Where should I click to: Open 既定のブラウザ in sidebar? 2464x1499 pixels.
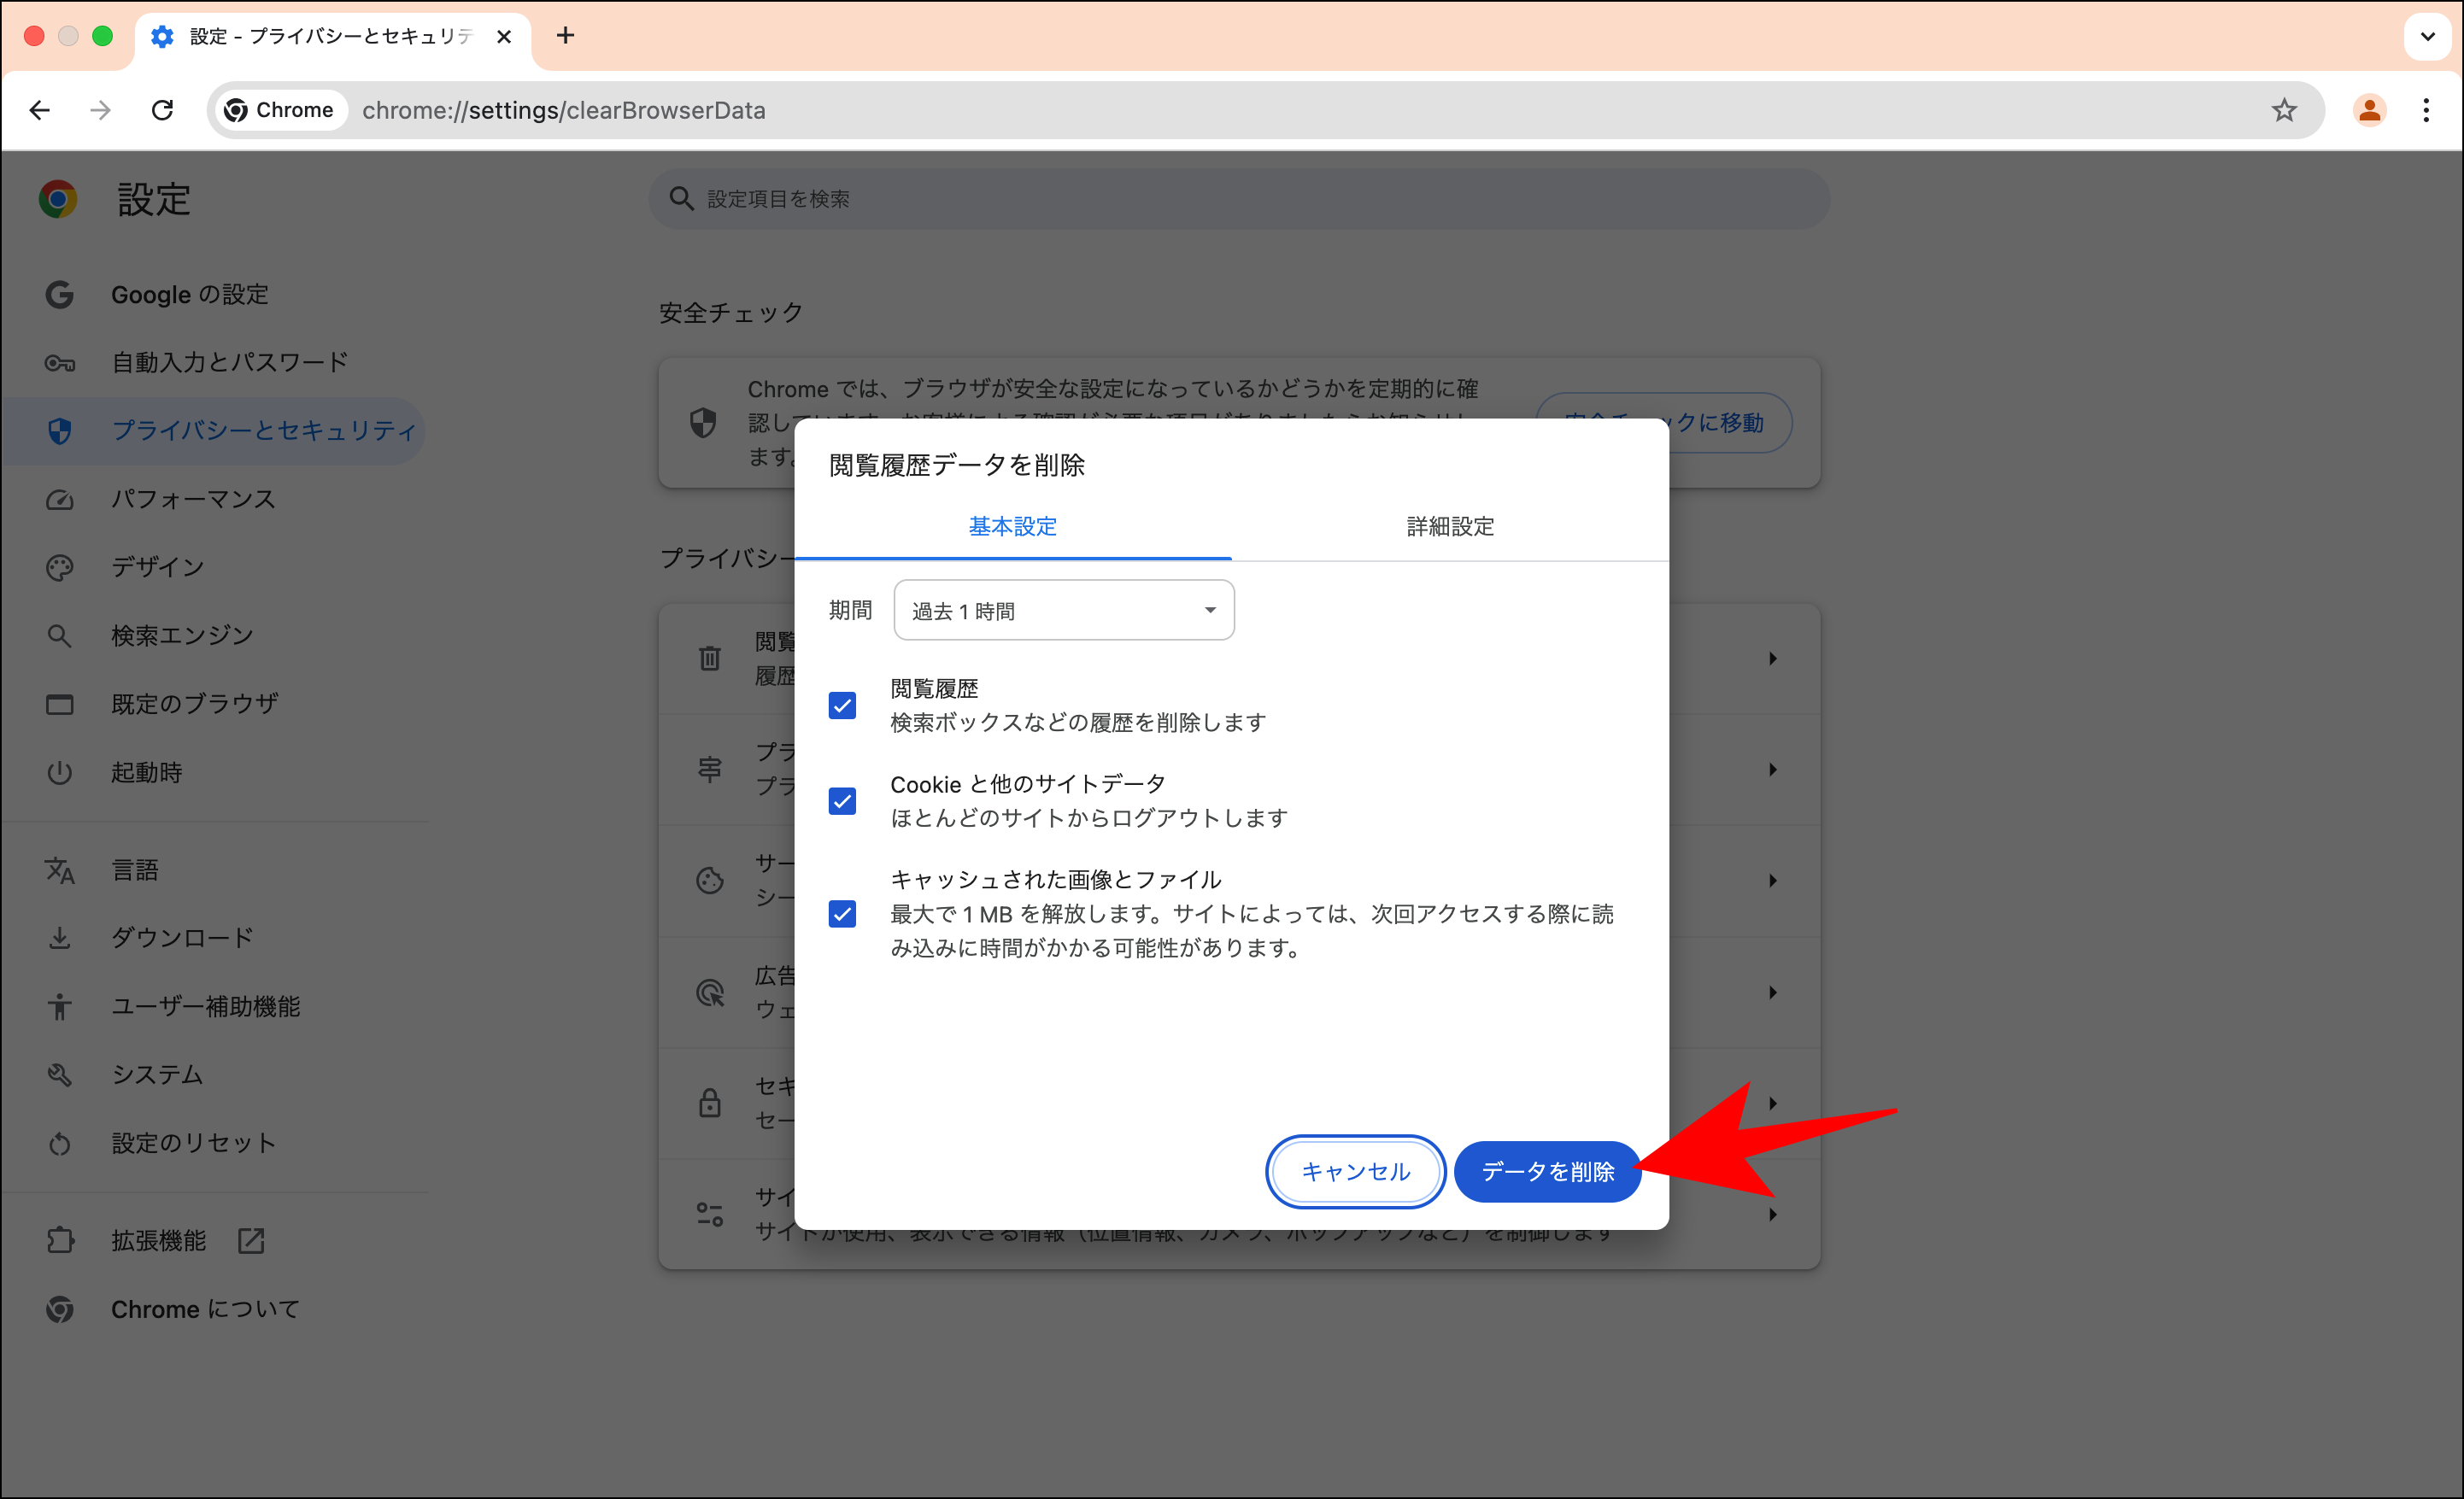click(x=215, y=704)
